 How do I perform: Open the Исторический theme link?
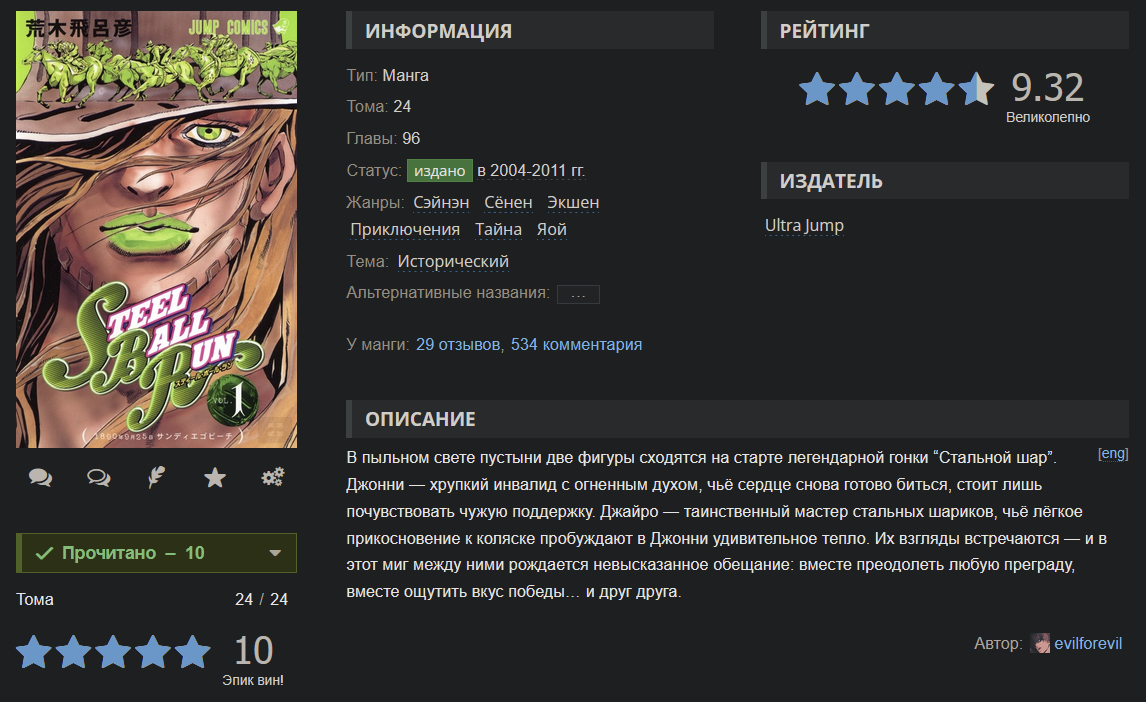(x=453, y=262)
